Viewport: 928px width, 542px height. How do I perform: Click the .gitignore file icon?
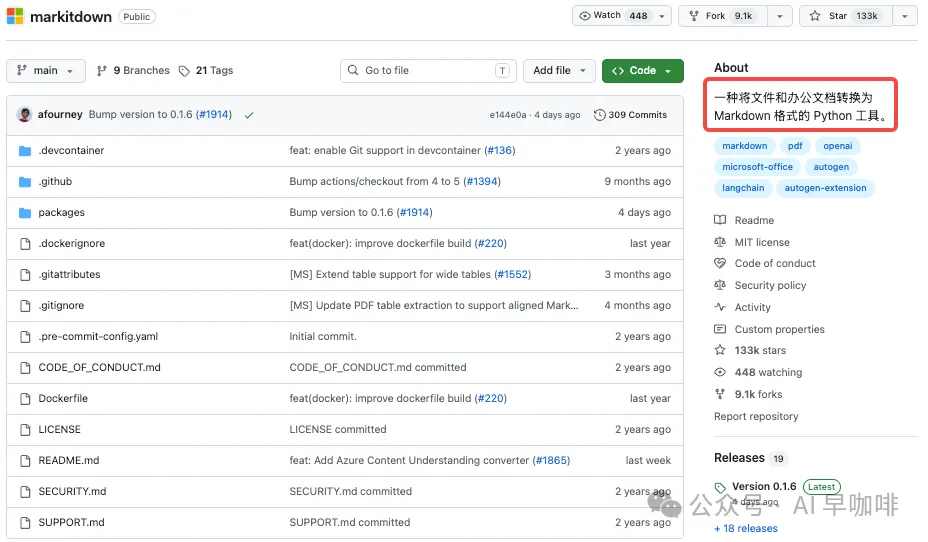pyautogui.click(x=25, y=306)
